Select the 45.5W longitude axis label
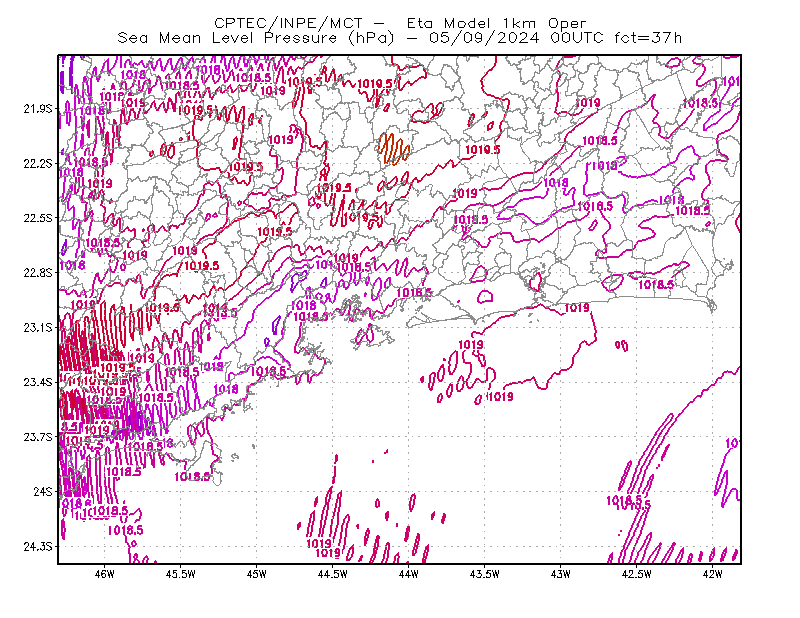Viewport: 800px width, 618px height. coord(181,574)
